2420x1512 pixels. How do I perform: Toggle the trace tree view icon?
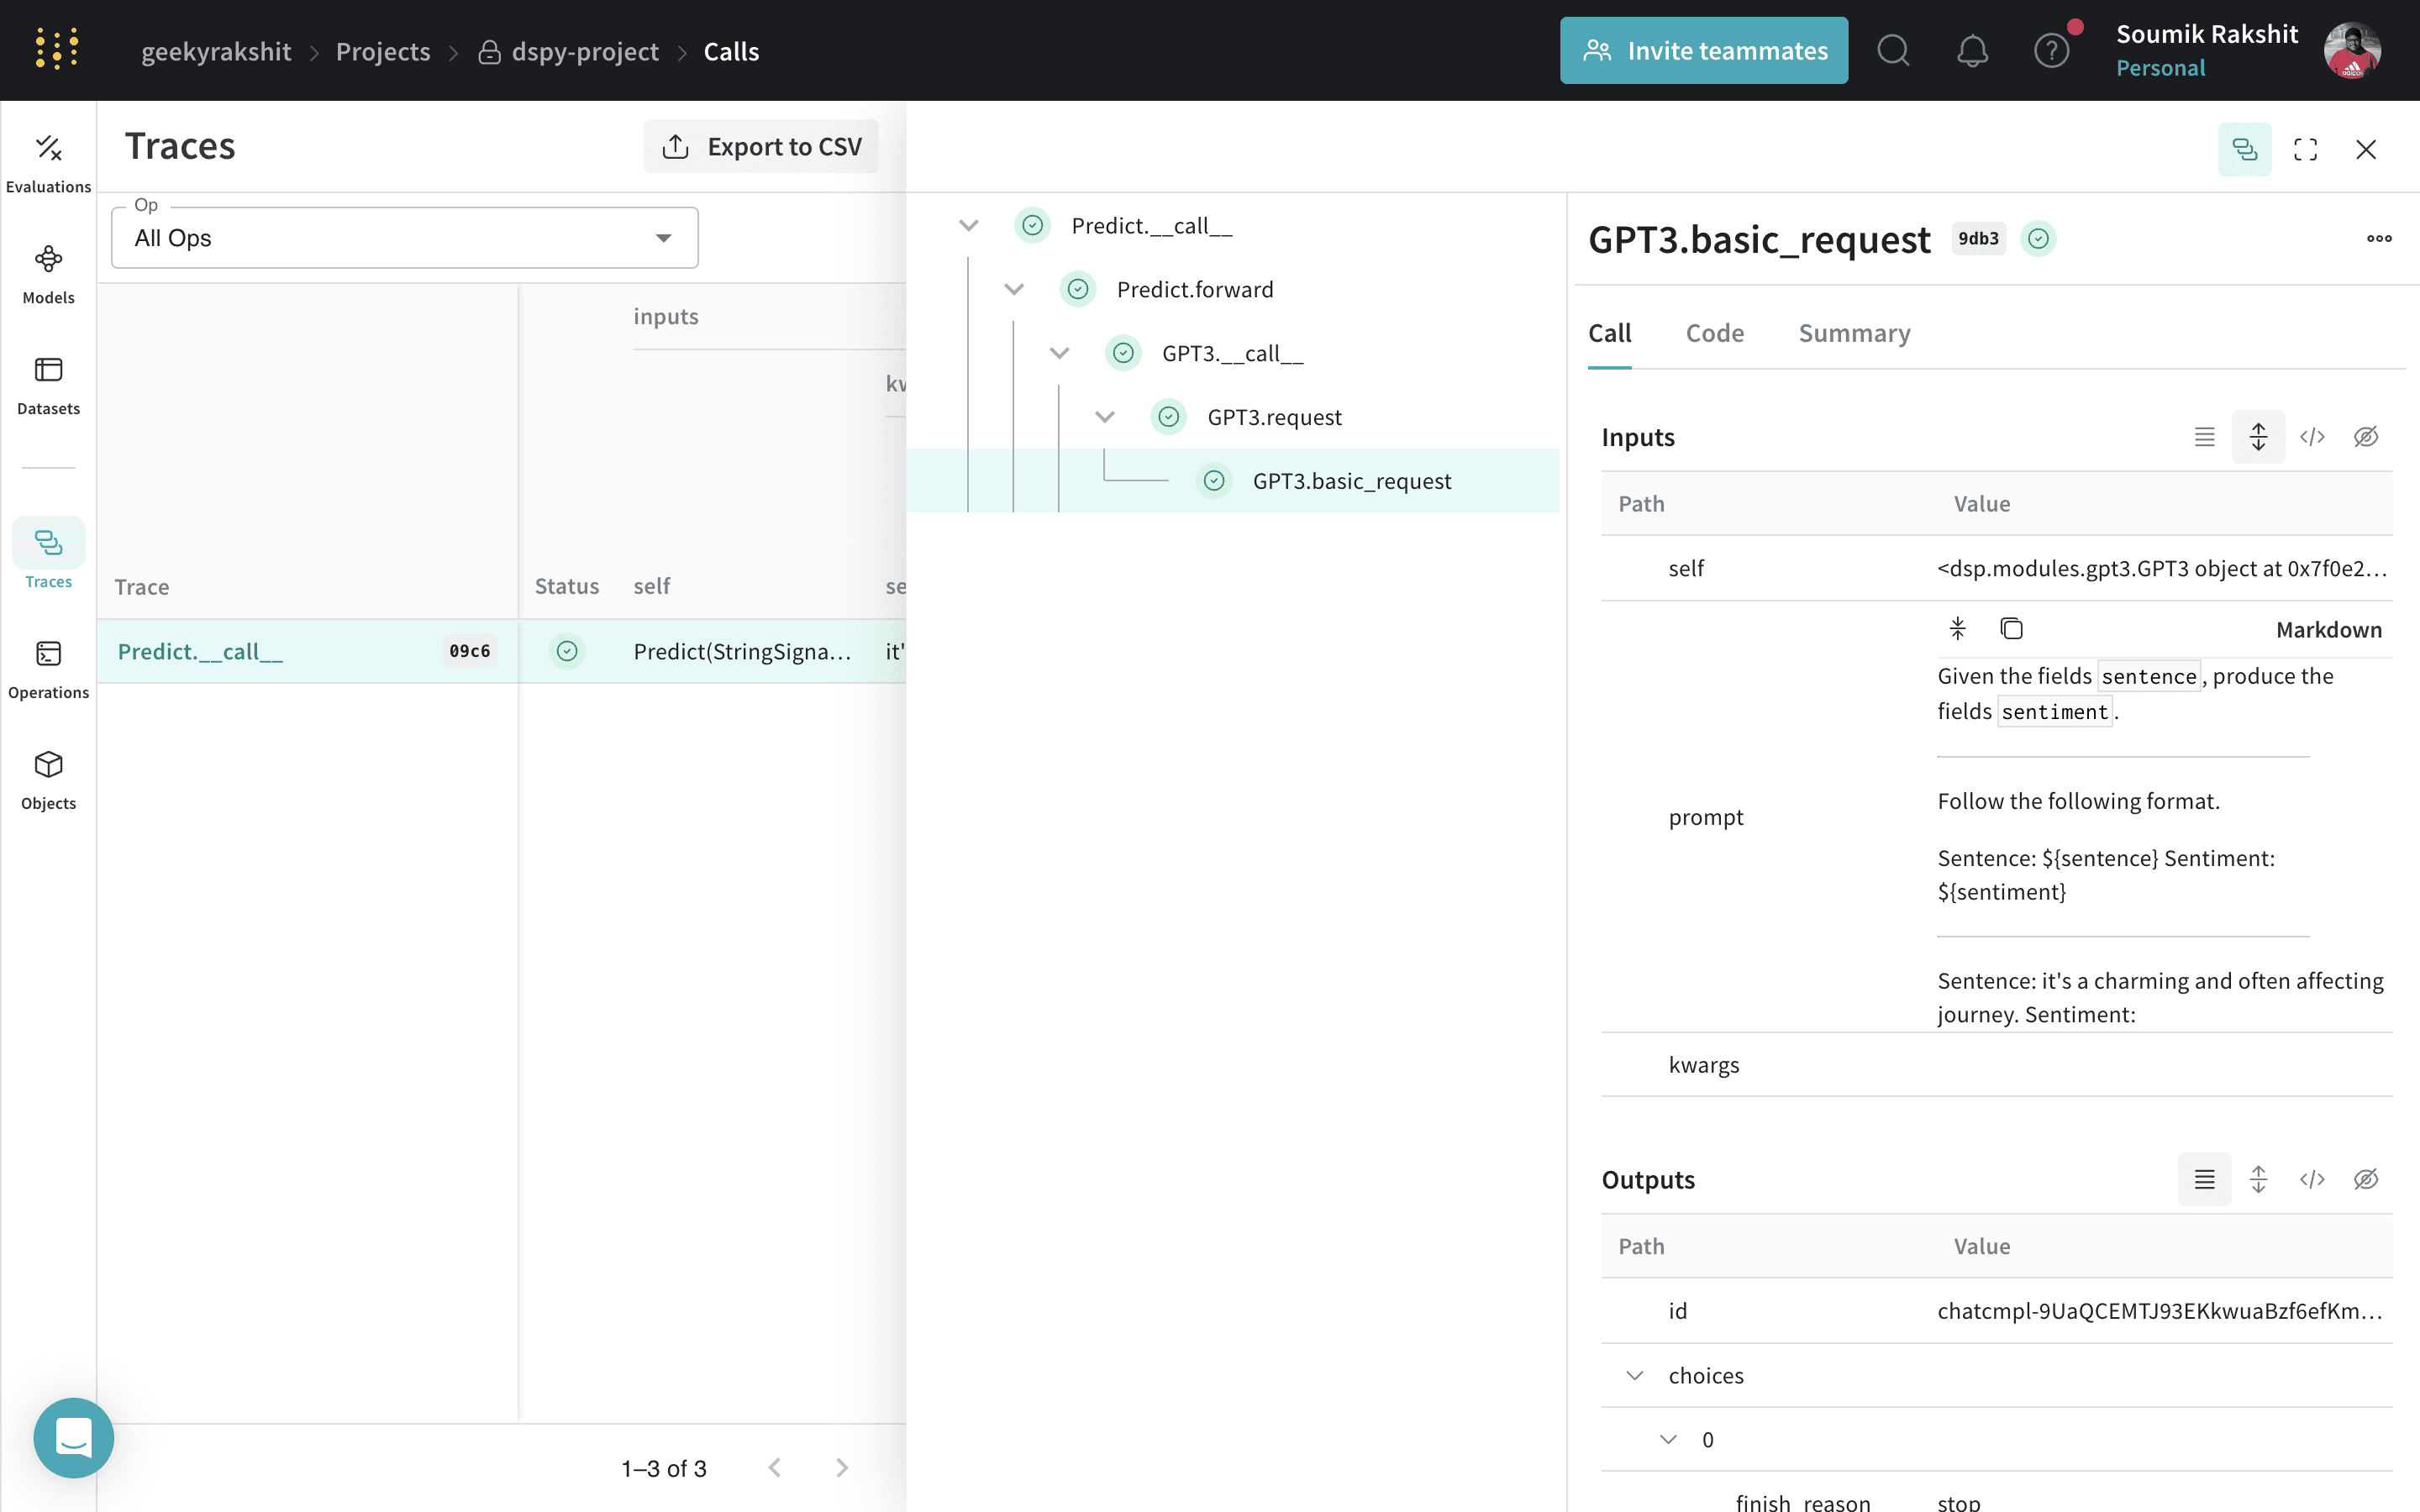(x=2244, y=149)
